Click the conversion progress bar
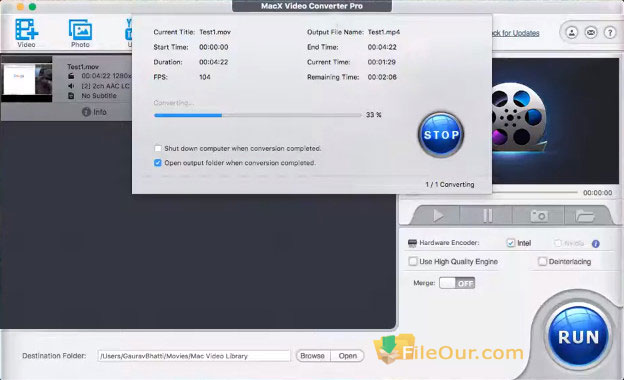The height and width of the screenshot is (380, 624). pos(257,115)
